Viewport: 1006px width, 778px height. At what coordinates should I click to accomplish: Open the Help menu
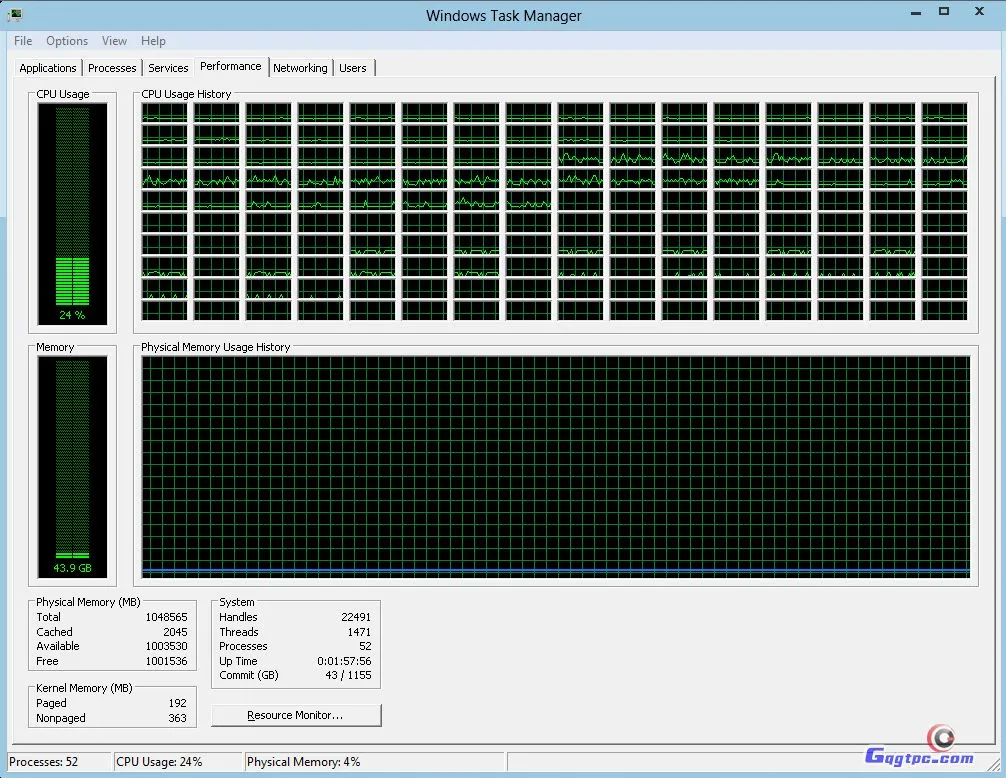coord(153,41)
